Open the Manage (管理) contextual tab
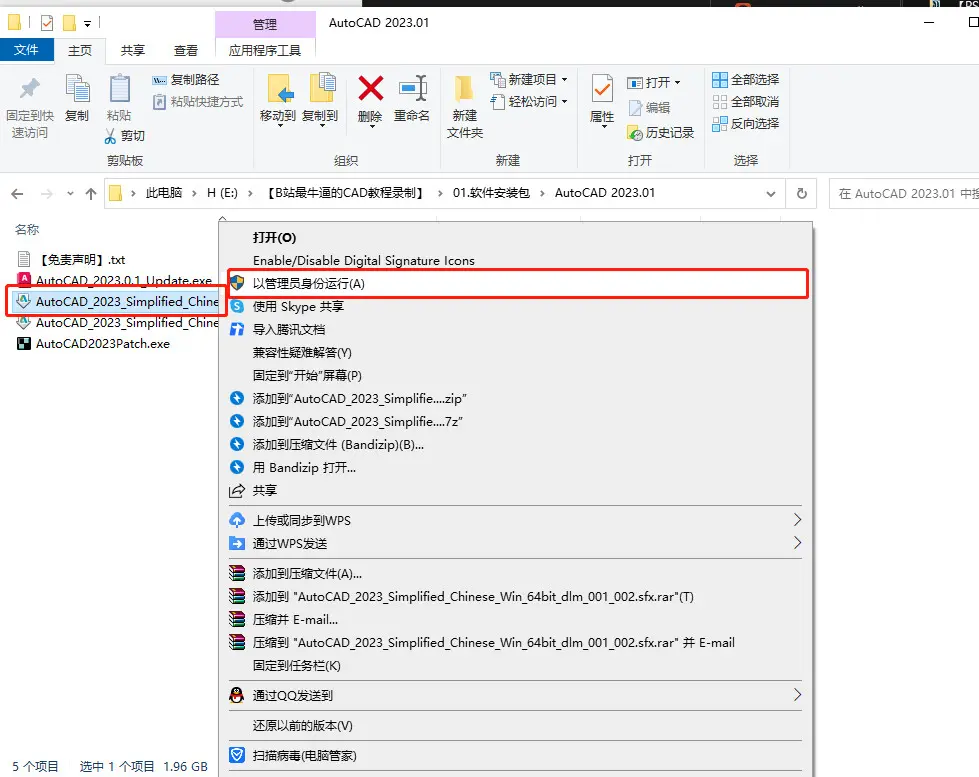Screen dimensions: 979x777 [x=265, y=24]
